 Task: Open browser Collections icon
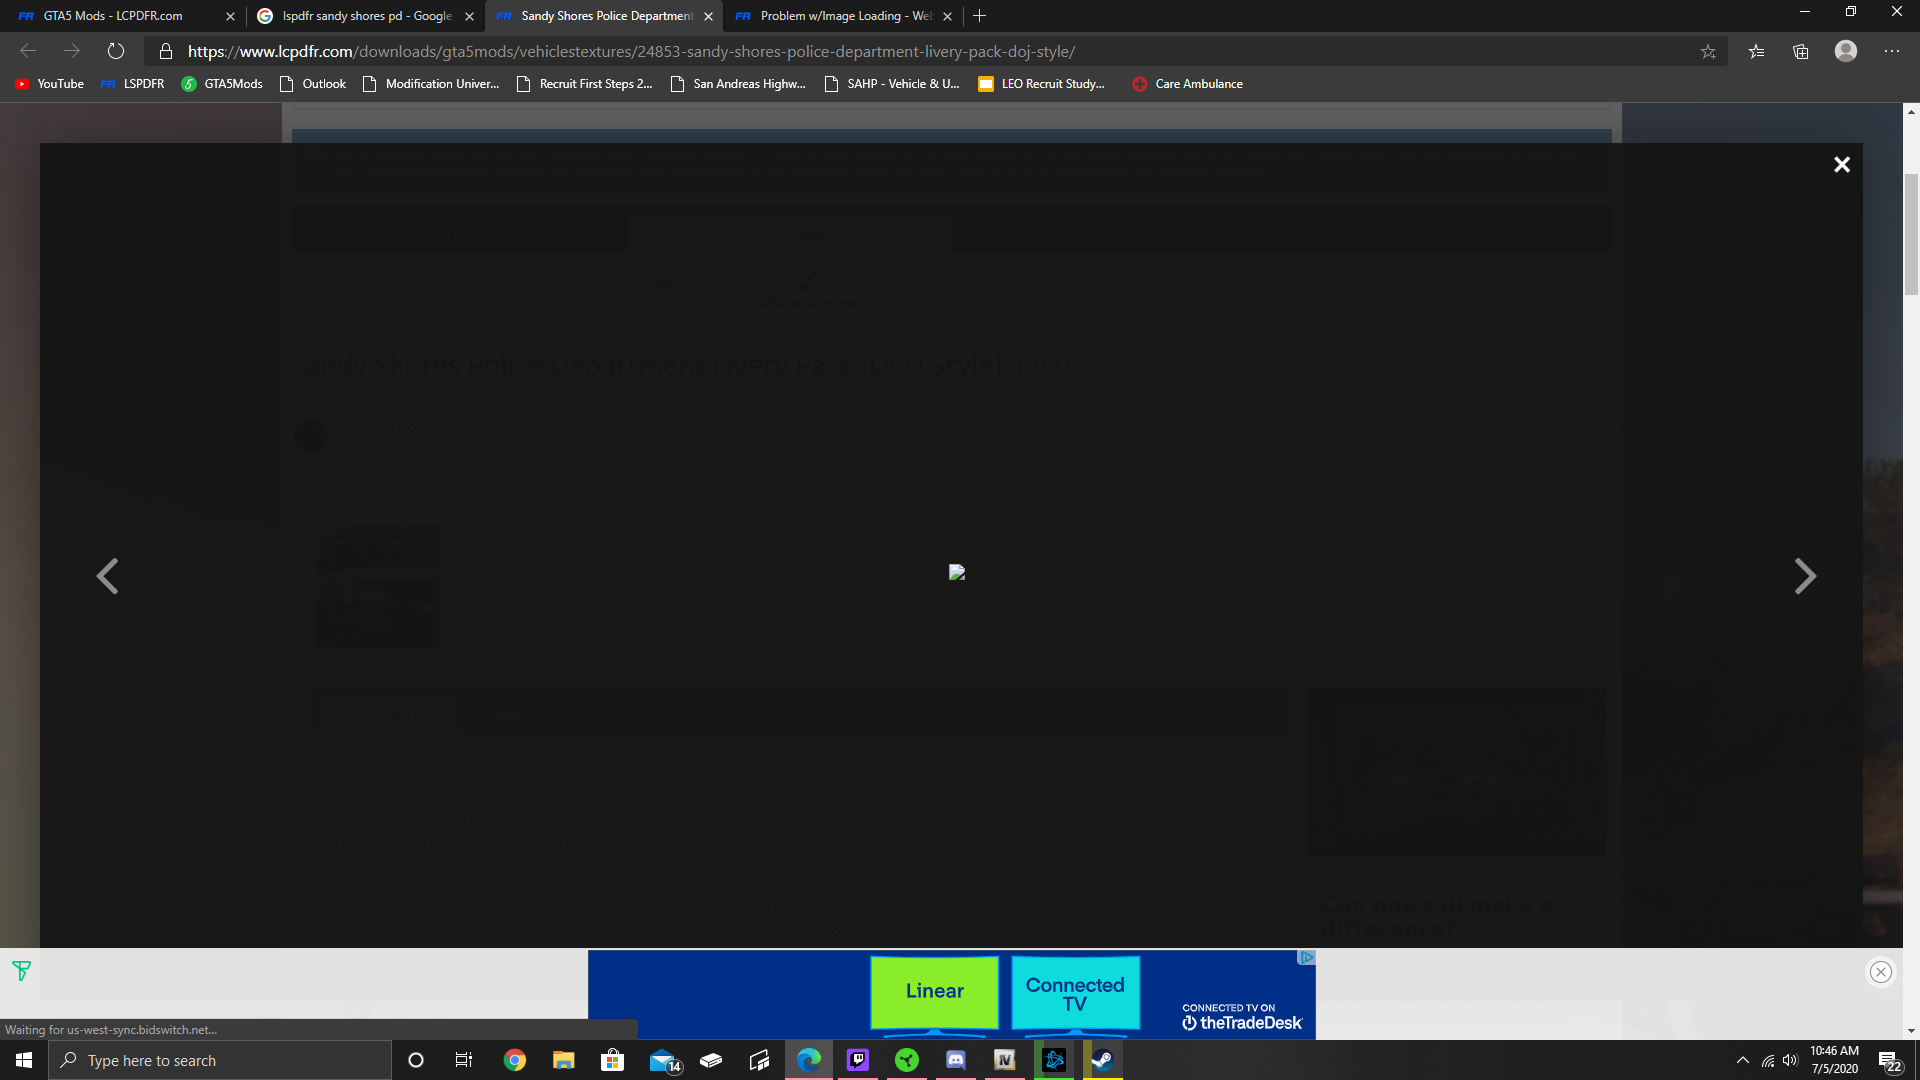click(1801, 52)
